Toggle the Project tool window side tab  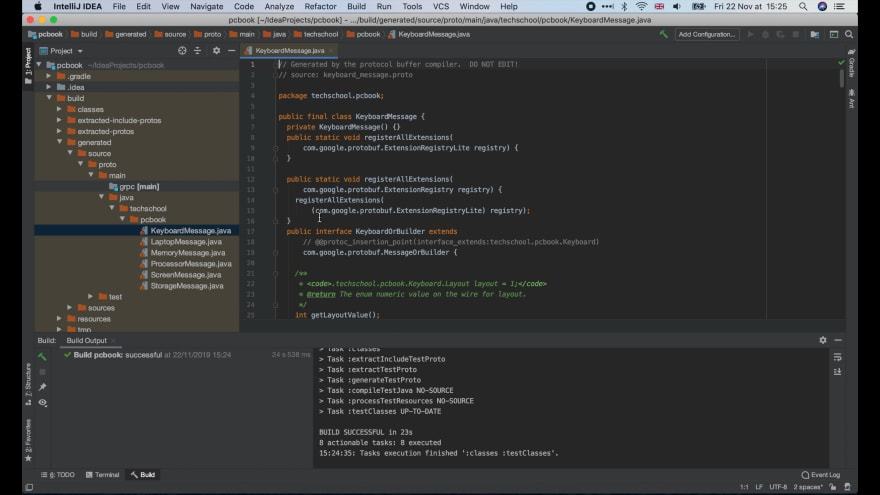28,65
